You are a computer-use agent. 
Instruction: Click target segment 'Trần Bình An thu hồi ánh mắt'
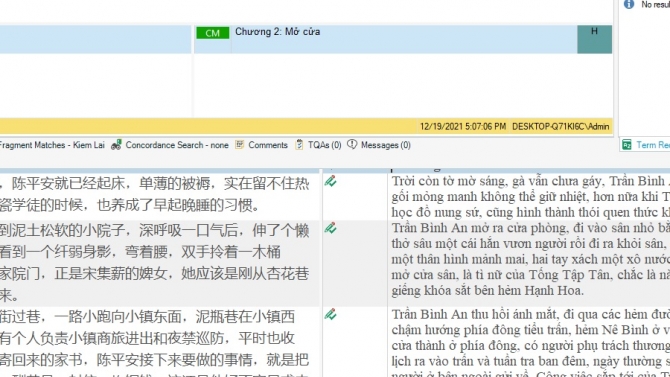(x=530, y=342)
